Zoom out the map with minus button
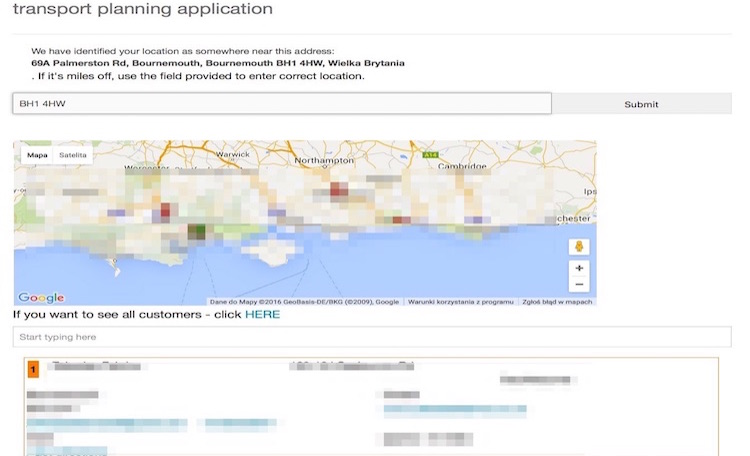The image size is (750, 456). click(581, 285)
